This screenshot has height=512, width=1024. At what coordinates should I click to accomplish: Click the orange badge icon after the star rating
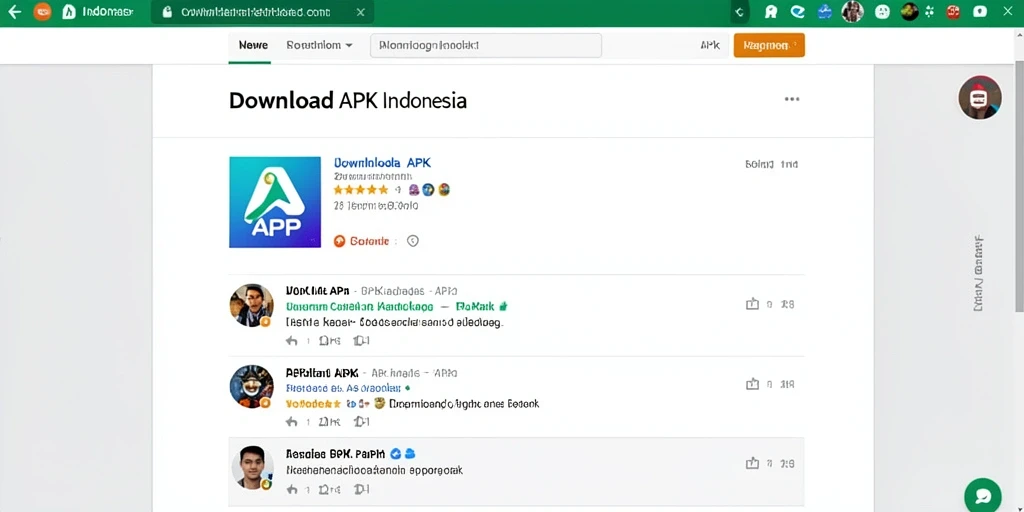[444, 190]
